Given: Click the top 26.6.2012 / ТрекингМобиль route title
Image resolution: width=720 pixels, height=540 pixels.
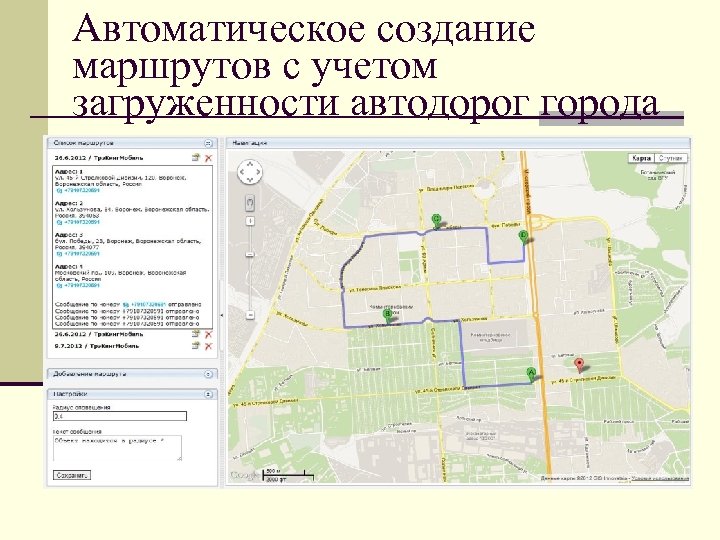Looking at the screenshot, I should point(99,158).
